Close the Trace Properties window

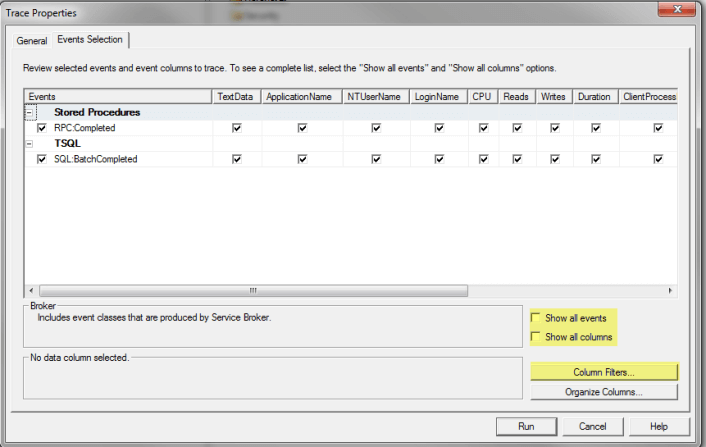677,9
